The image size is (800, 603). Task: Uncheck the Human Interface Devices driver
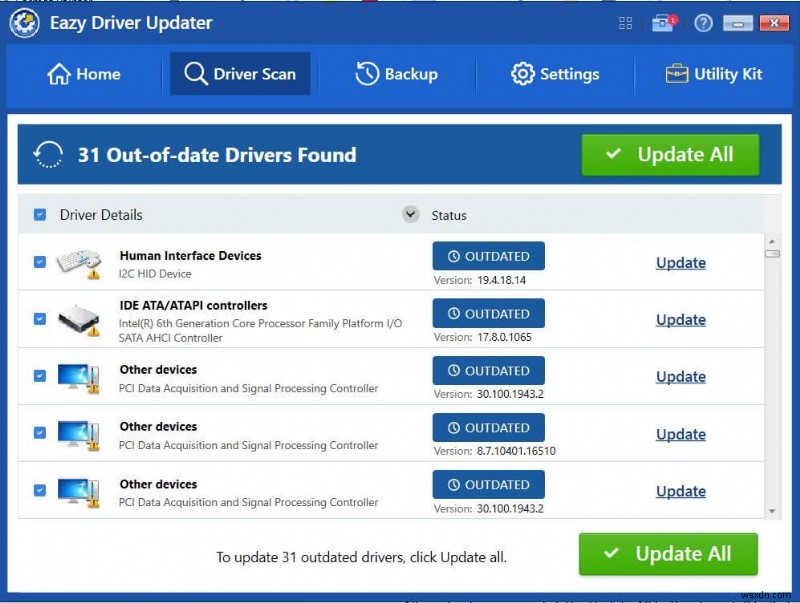[40, 262]
